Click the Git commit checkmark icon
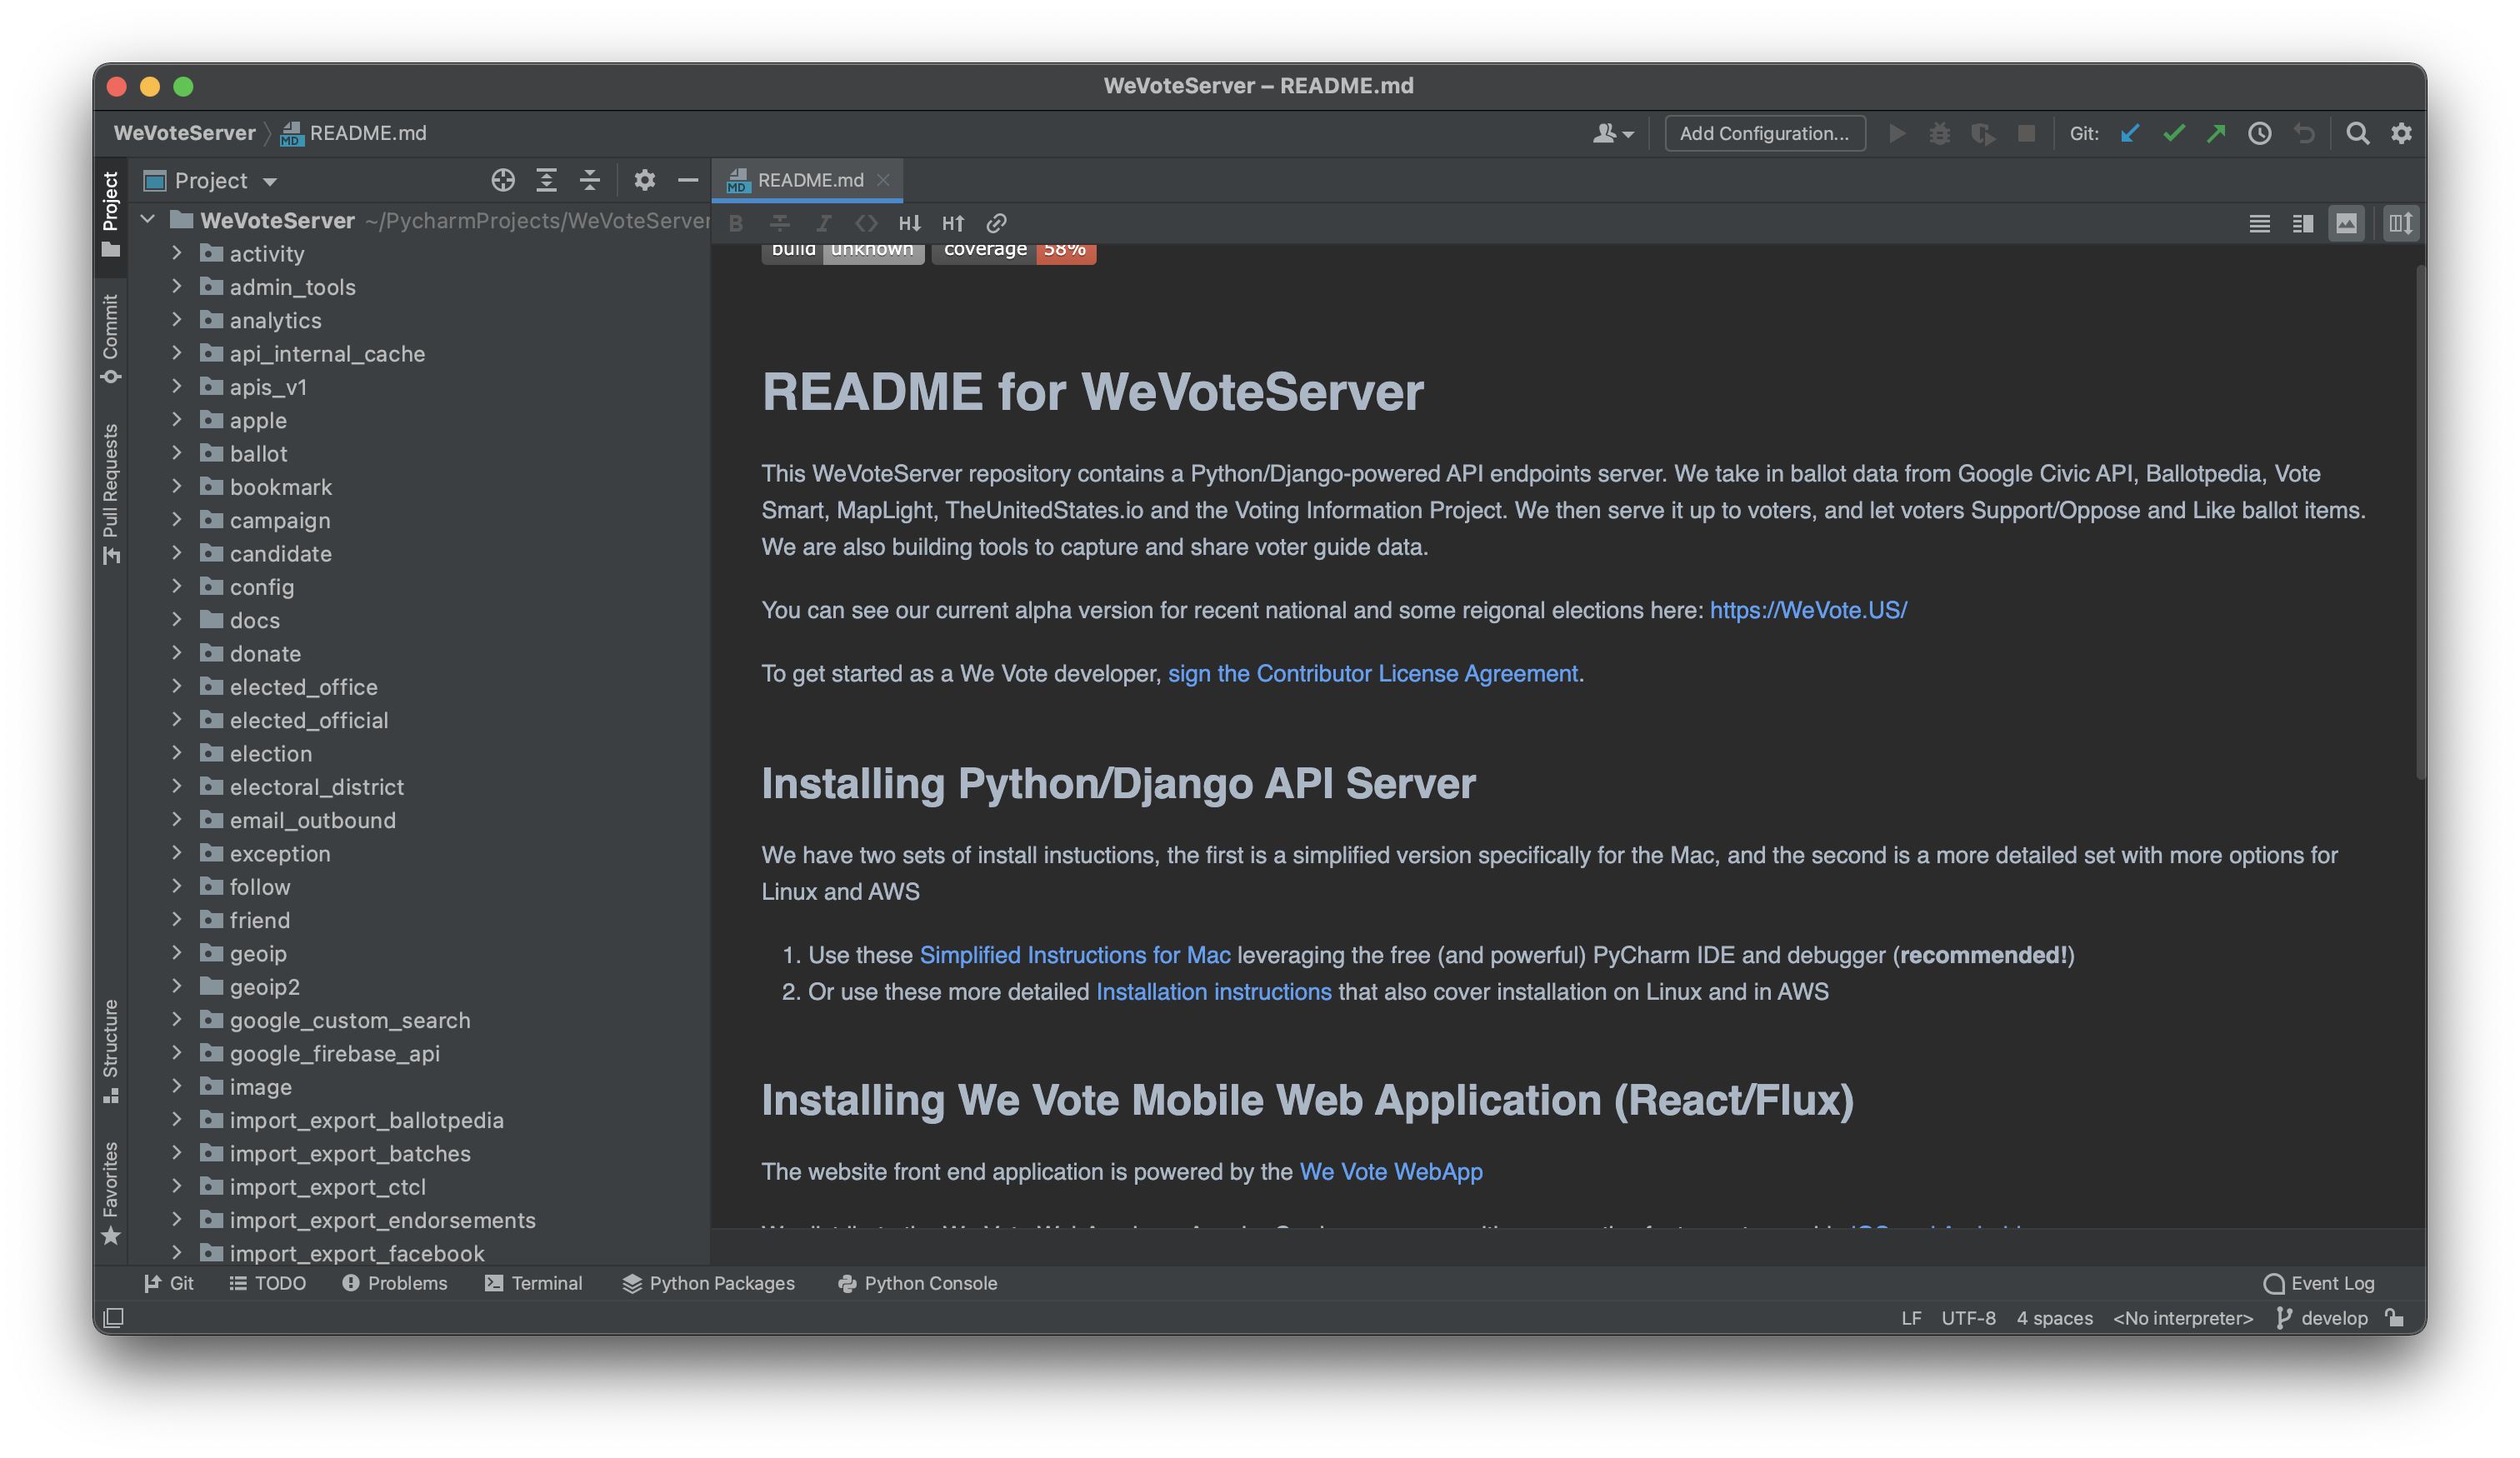 2173,133
